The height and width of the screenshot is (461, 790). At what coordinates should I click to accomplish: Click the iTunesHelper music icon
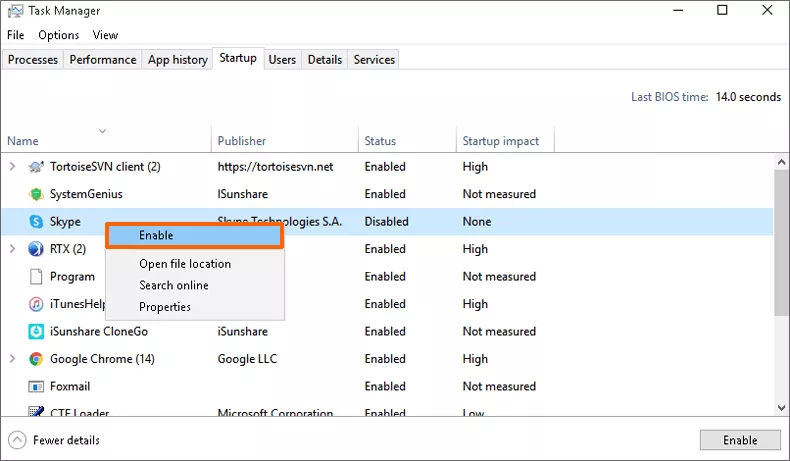coord(36,304)
